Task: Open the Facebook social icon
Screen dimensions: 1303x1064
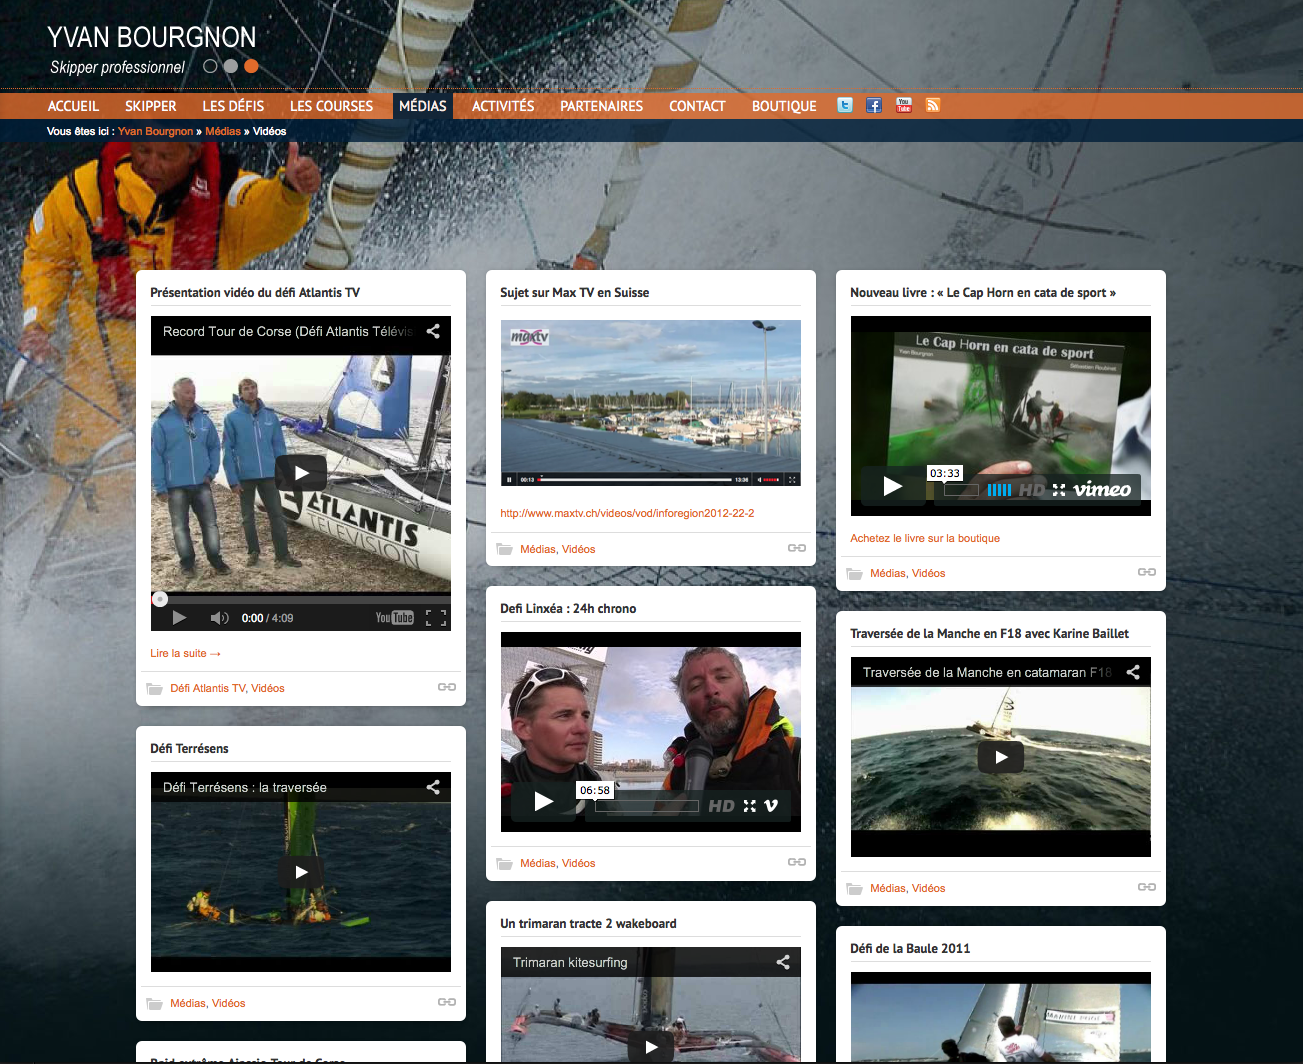Action: pyautogui.click(x=874, y=105)
